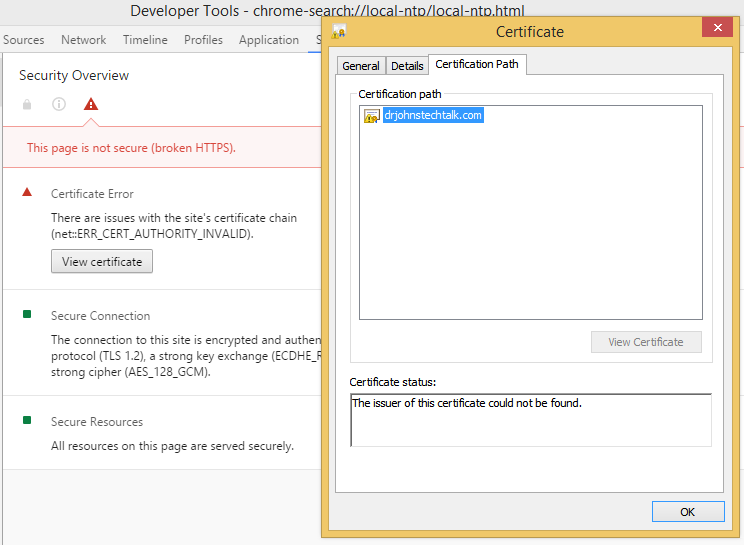
Task: Select drjohnstechtalk.com in the certification path
Action: (x=433, y=115)
